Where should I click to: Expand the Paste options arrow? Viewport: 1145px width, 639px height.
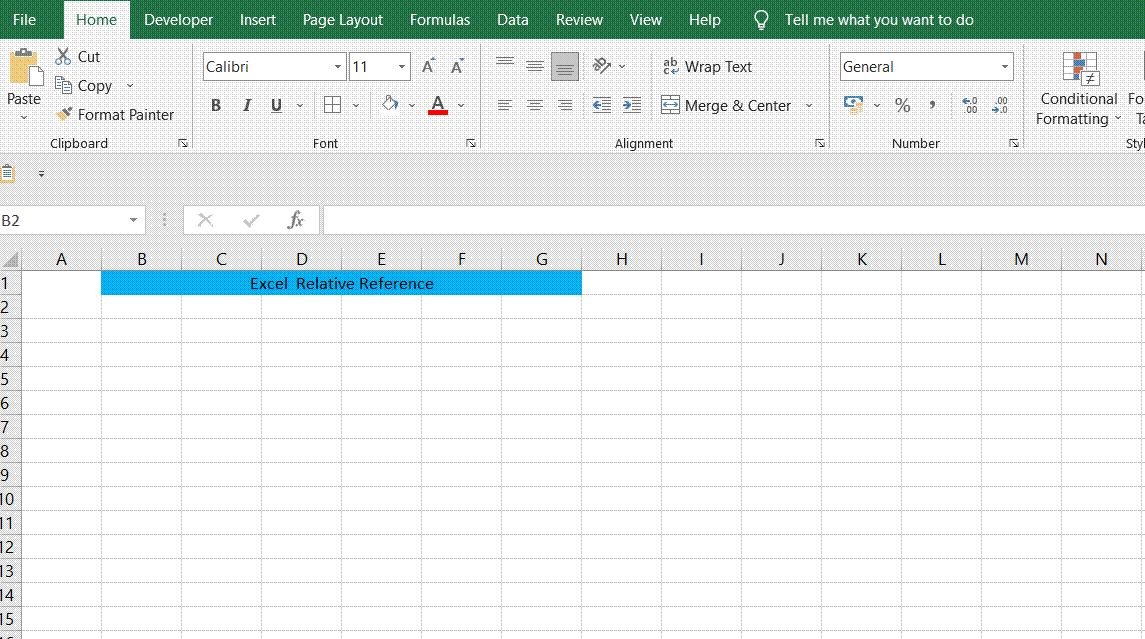coord(23,118)
